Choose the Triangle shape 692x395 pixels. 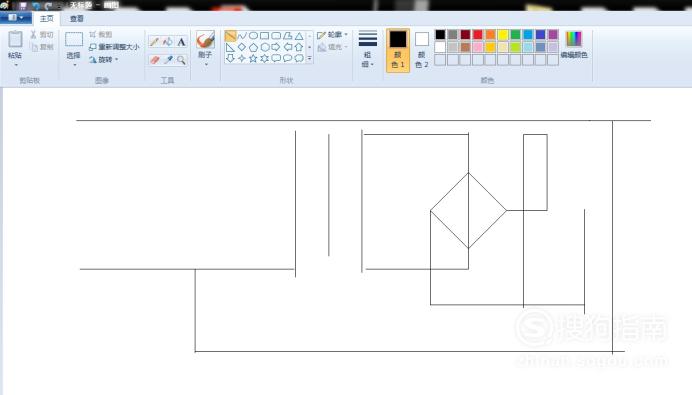point(299,36)
